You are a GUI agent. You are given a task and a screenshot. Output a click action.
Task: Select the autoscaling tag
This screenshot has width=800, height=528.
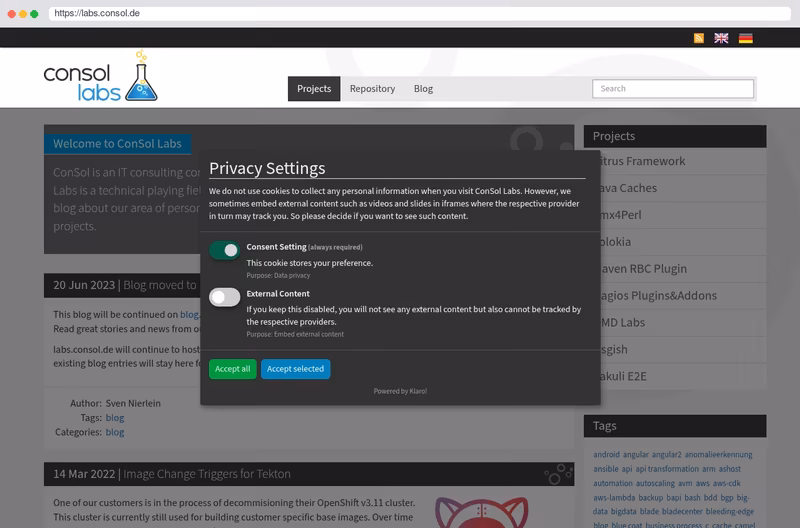tap(655, 483)
